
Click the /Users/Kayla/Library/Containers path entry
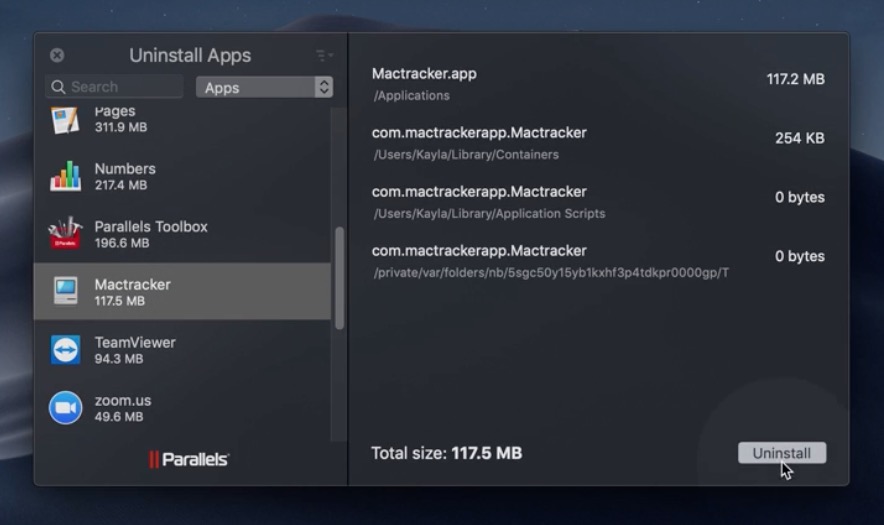pos(466,155)
